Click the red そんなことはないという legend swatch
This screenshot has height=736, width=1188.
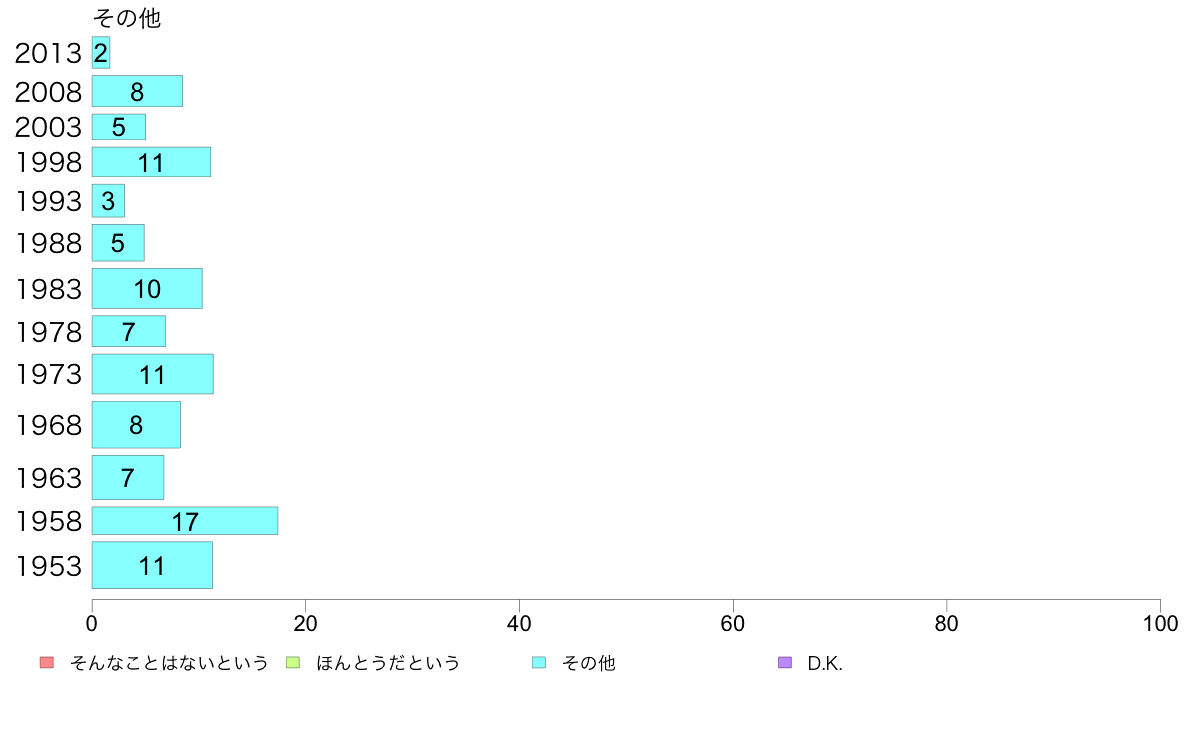47,662
